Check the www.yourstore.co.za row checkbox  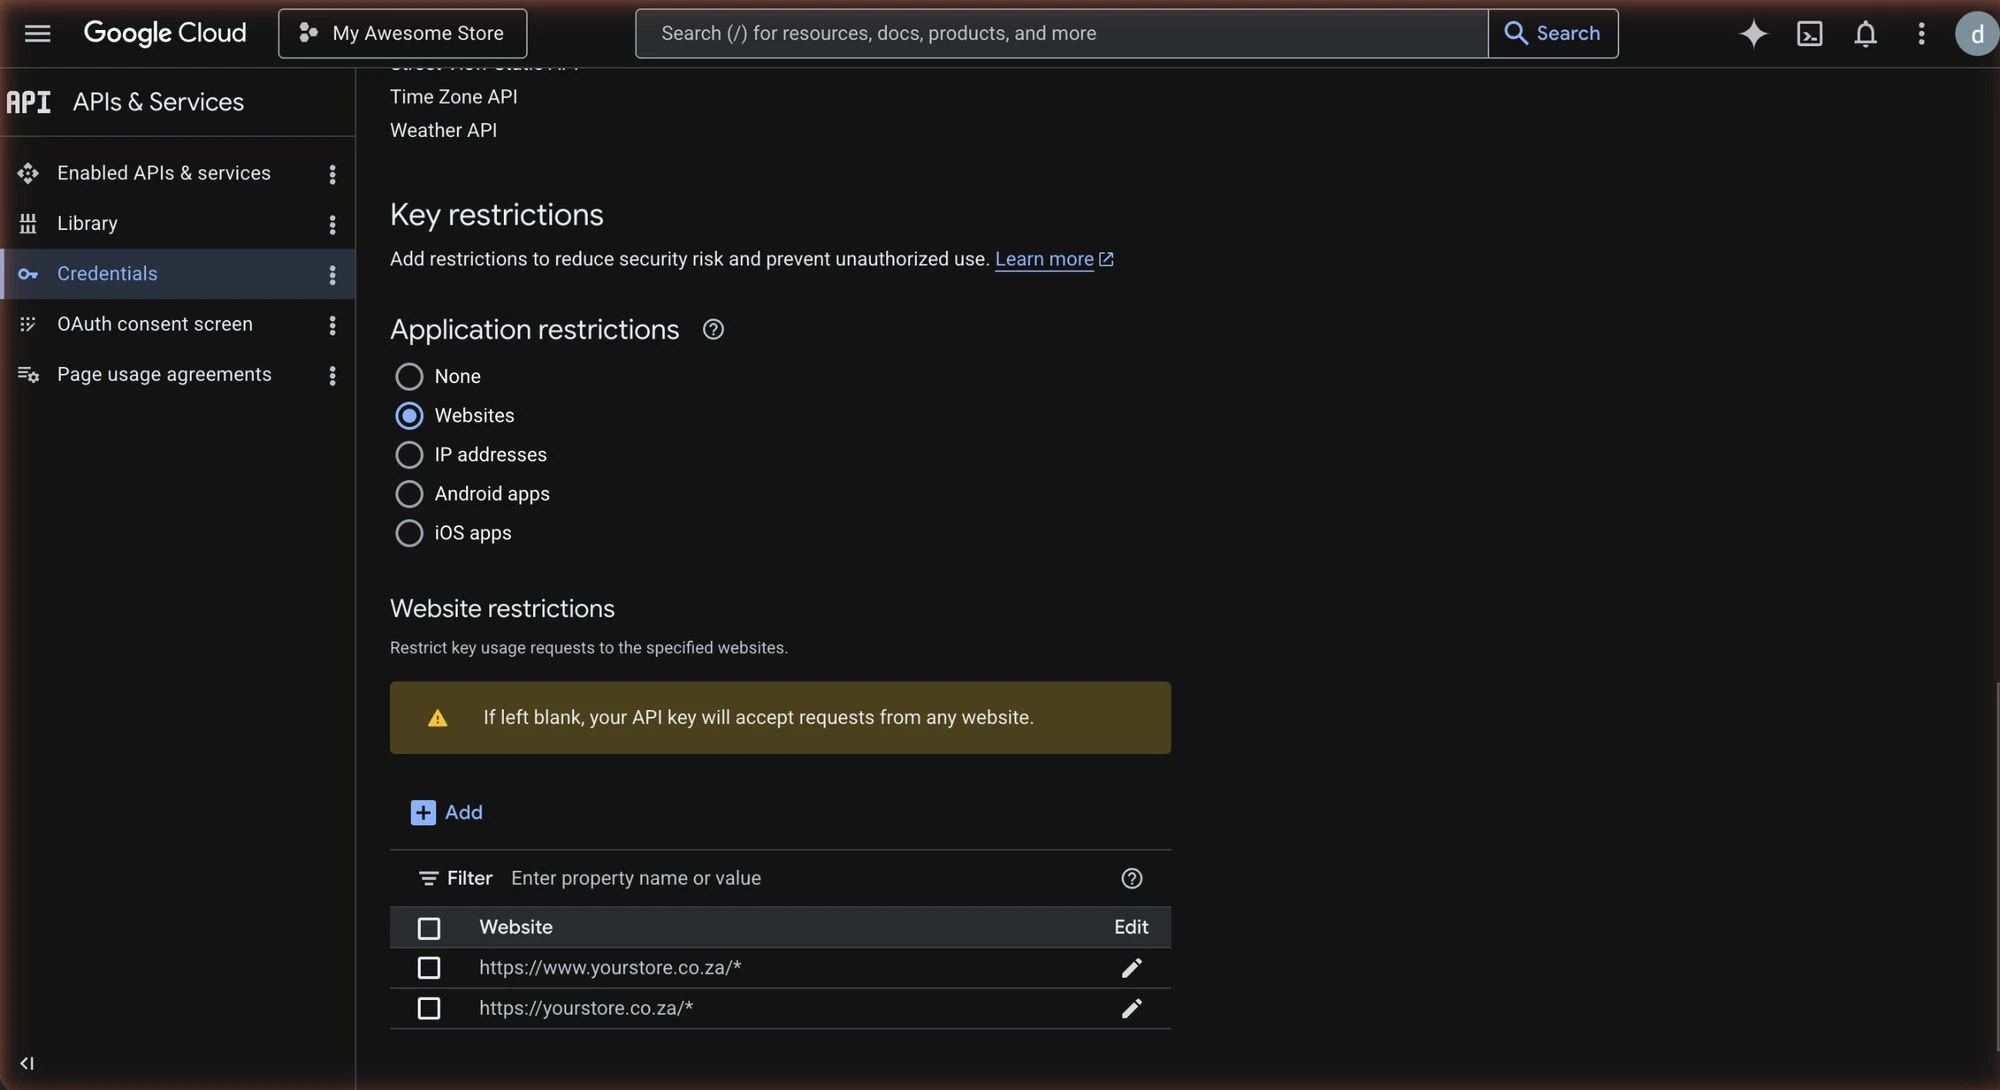point(428,968)
